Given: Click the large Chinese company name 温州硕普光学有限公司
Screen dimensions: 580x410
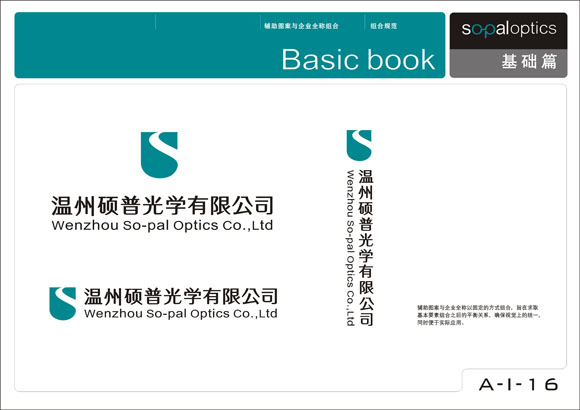Looking at the screenshot, I should pos(162,206).
